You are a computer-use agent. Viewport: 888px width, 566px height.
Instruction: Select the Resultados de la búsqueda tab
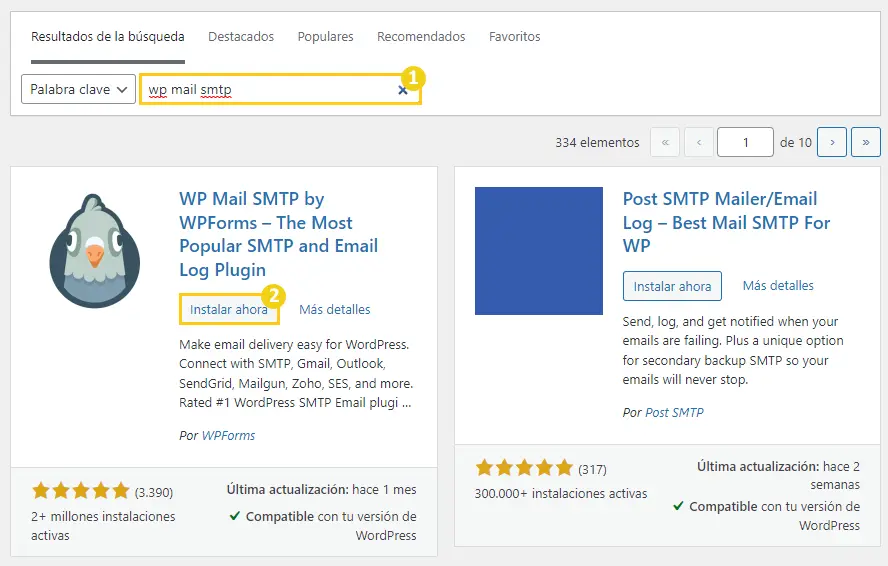pyautogui.click(x=108, y=37)
